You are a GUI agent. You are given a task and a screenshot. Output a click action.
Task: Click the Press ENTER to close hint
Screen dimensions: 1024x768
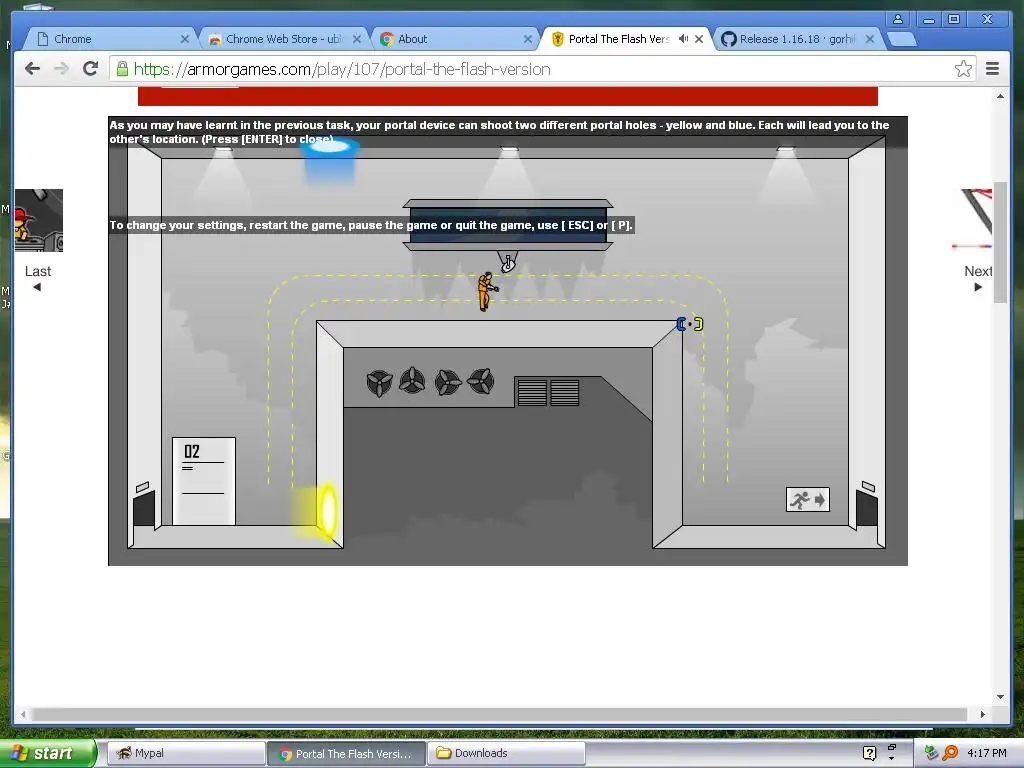(x=267, y=139)
